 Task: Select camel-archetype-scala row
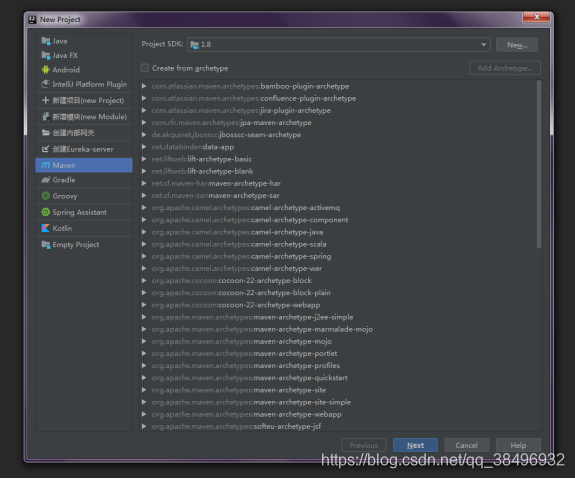click(x=337, y=244)
